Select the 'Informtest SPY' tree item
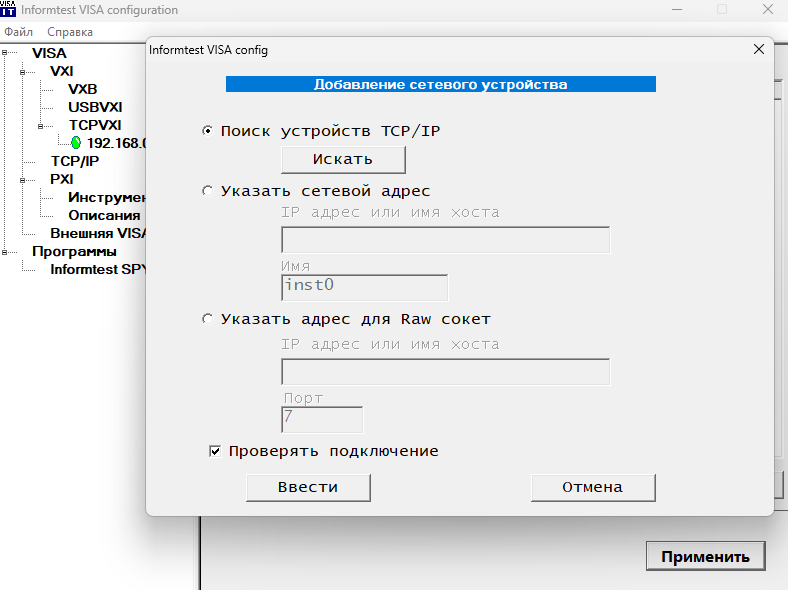The width and height of the screenshot is (788, 590). 98,269
